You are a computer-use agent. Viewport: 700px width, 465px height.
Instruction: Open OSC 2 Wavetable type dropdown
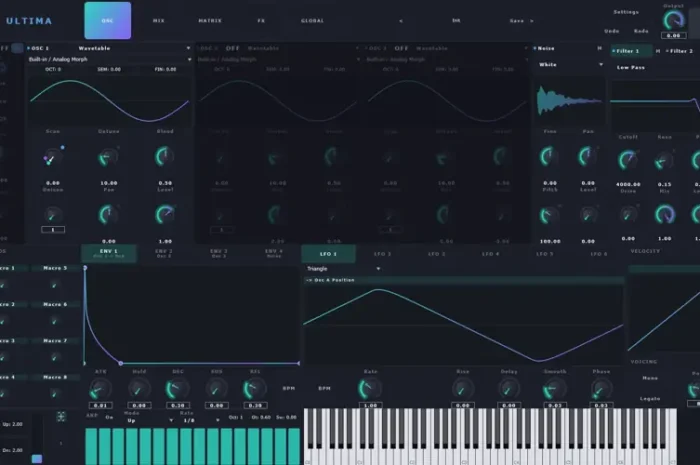pos(303,48)
